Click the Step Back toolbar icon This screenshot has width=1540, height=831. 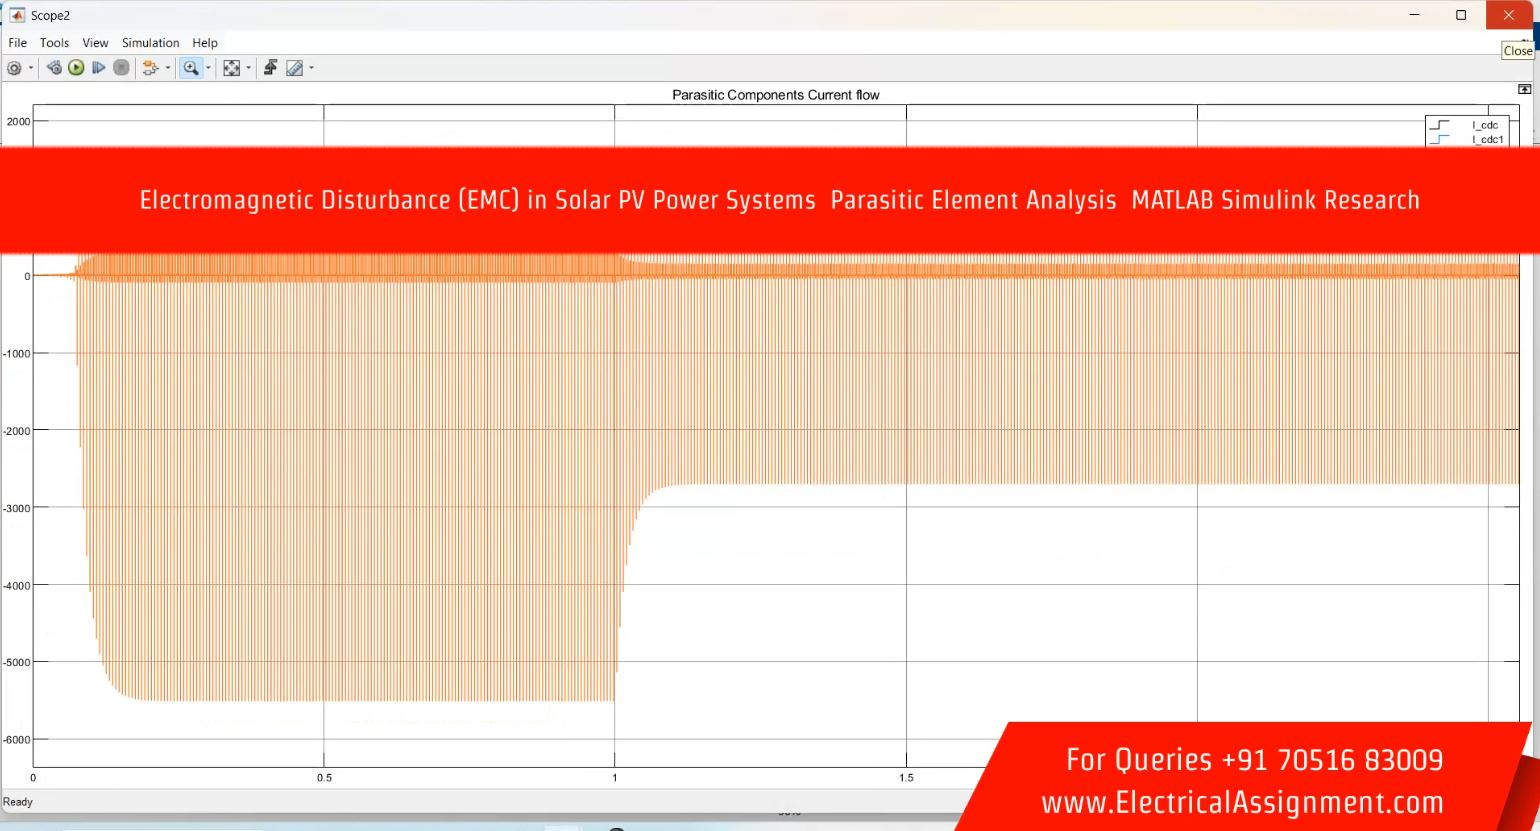54,68
